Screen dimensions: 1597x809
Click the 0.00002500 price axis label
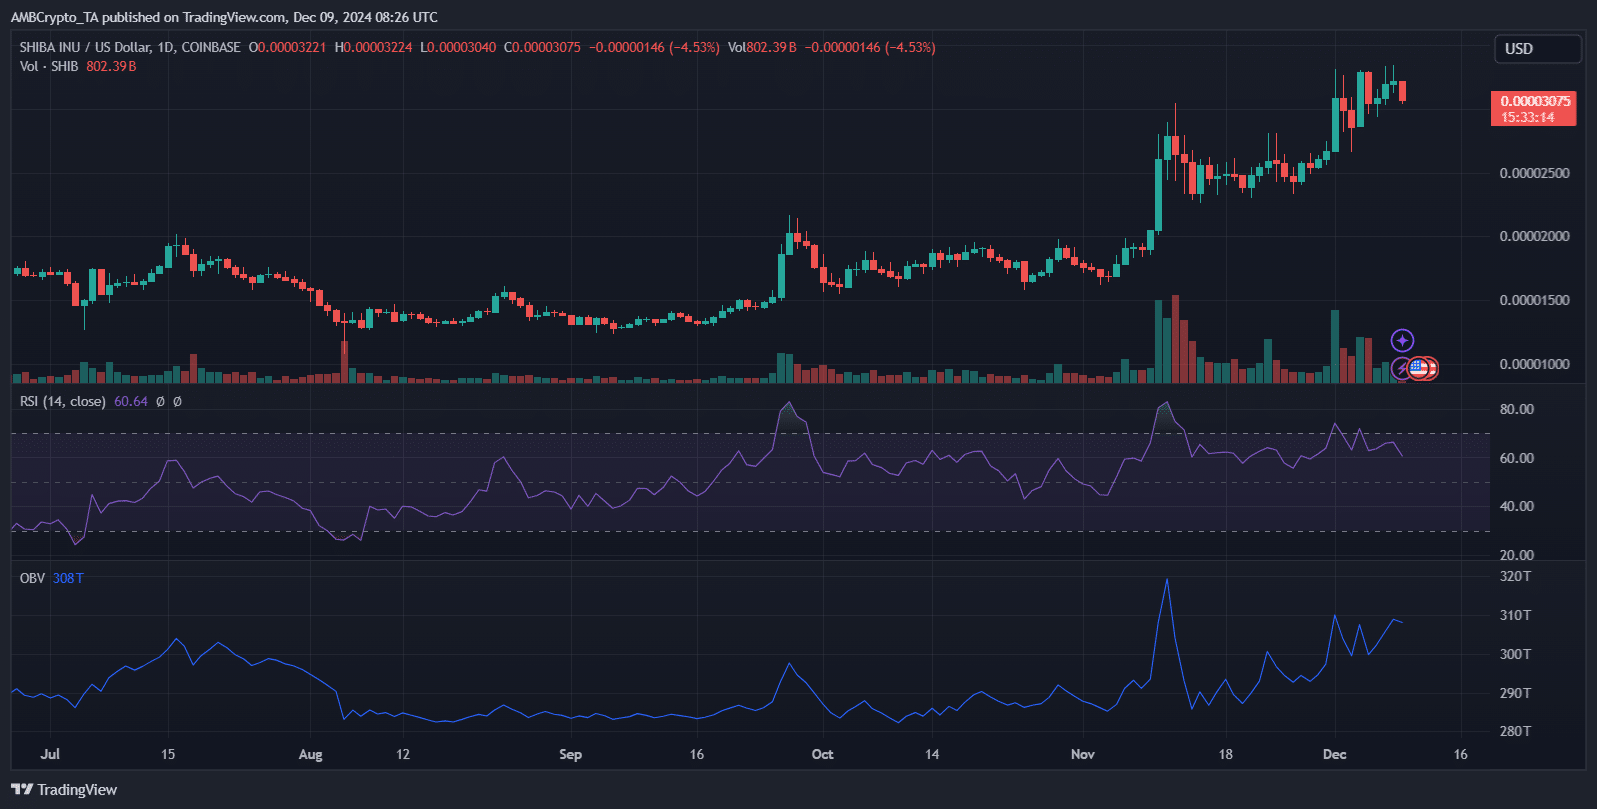pos(1535,173)
